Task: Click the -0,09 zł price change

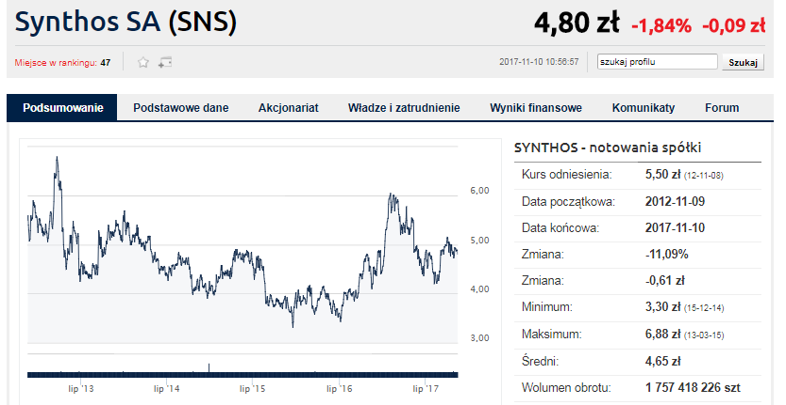Action: coord(734,26)
